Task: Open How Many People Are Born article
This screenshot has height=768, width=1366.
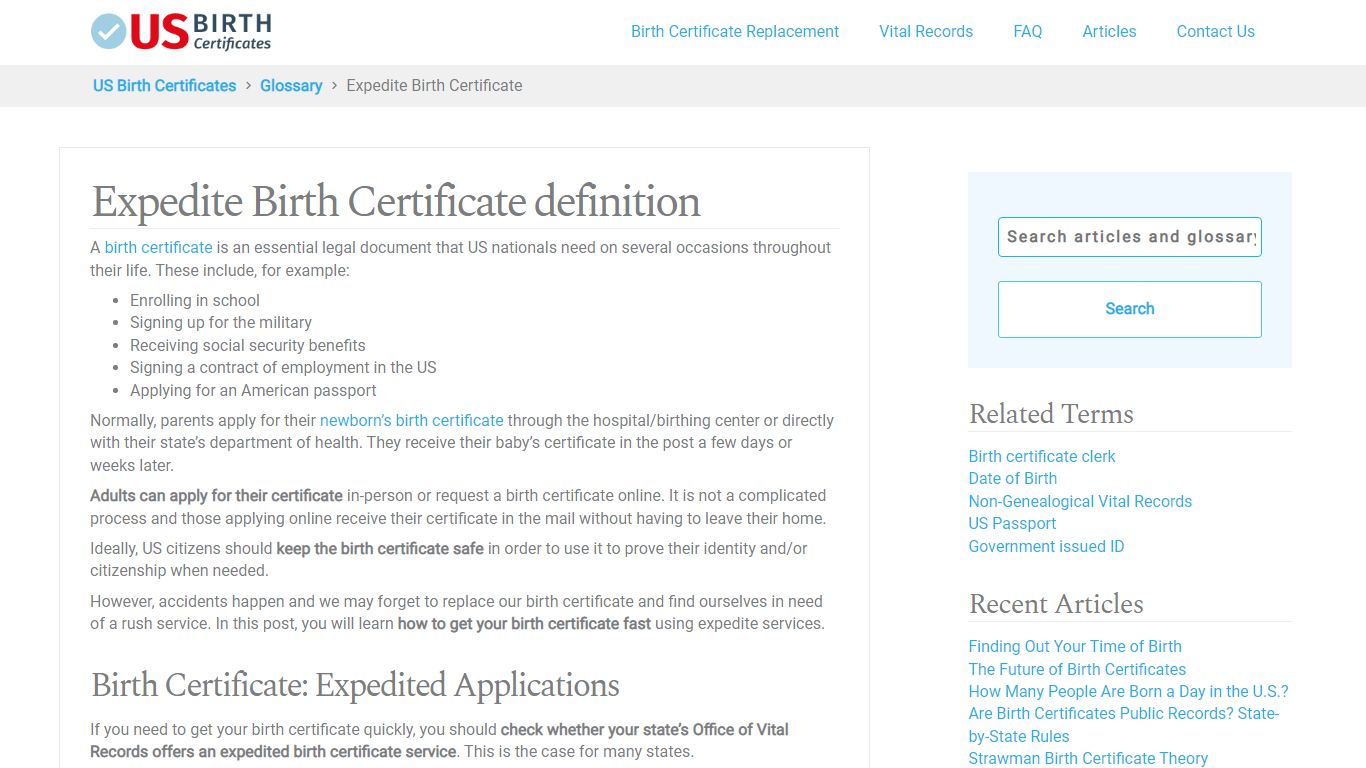Action: pyautogui.click(x=1128, y=691)
